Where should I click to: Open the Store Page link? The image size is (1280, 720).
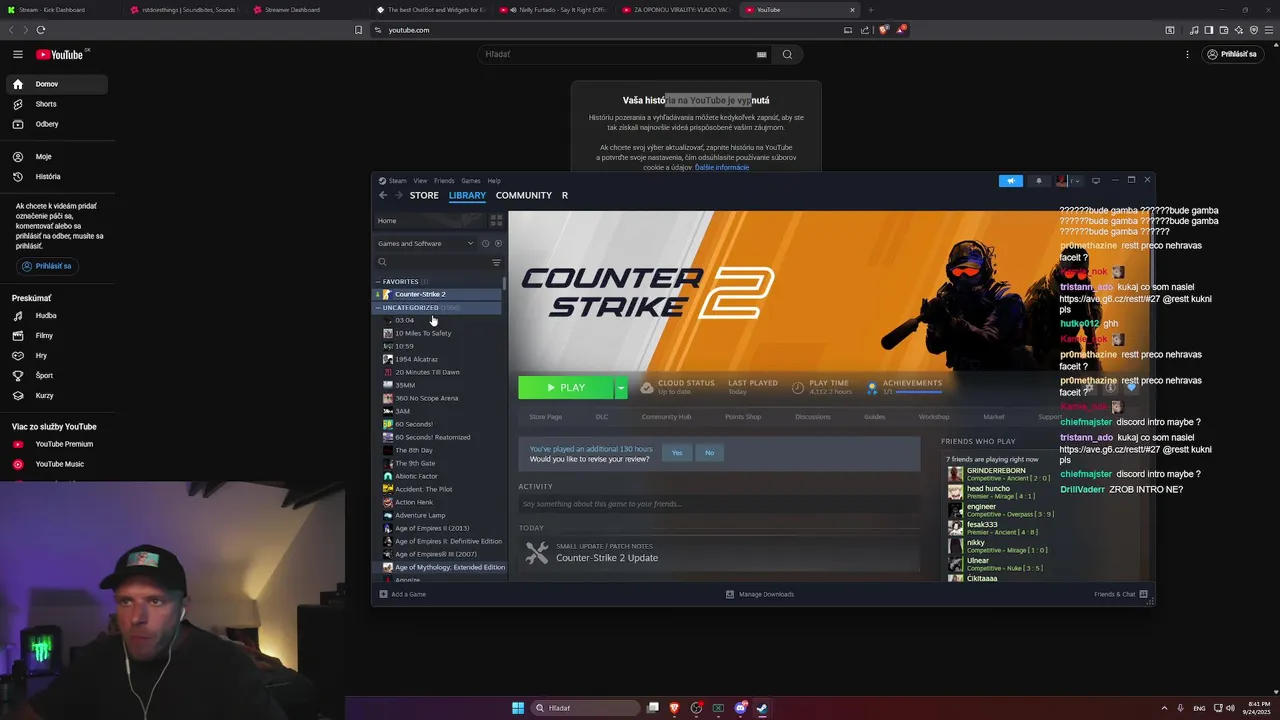tap(545, 417)
